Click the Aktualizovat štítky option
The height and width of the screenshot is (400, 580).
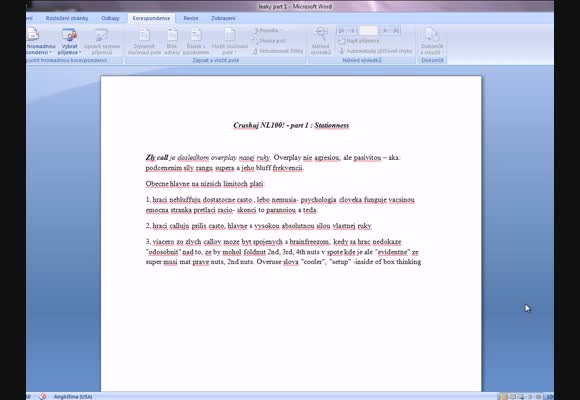click(x=277, y=51)
